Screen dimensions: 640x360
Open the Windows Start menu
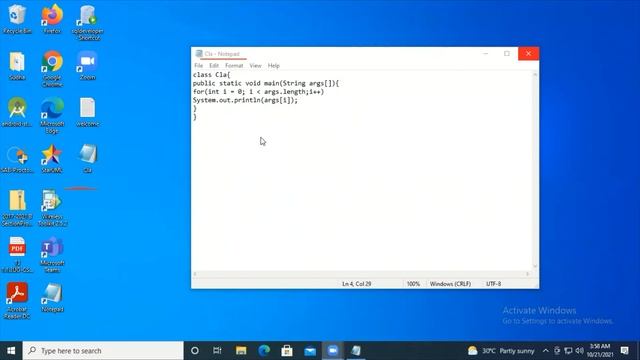(x=11, y=351)
